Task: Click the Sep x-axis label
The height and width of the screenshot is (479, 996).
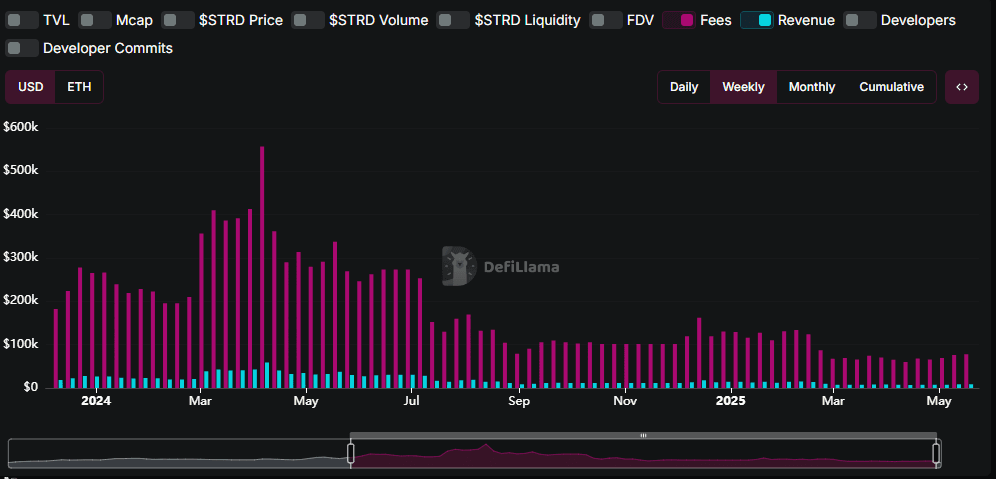Action: 518,401
